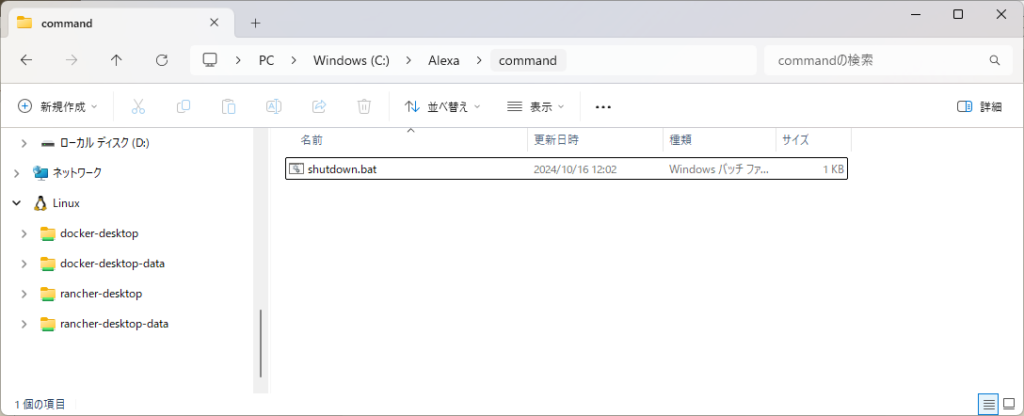The image size is (1024, 416).
Task: Click the Cut scissors icon
Action: pyautogui.click(x=139, y=106)
